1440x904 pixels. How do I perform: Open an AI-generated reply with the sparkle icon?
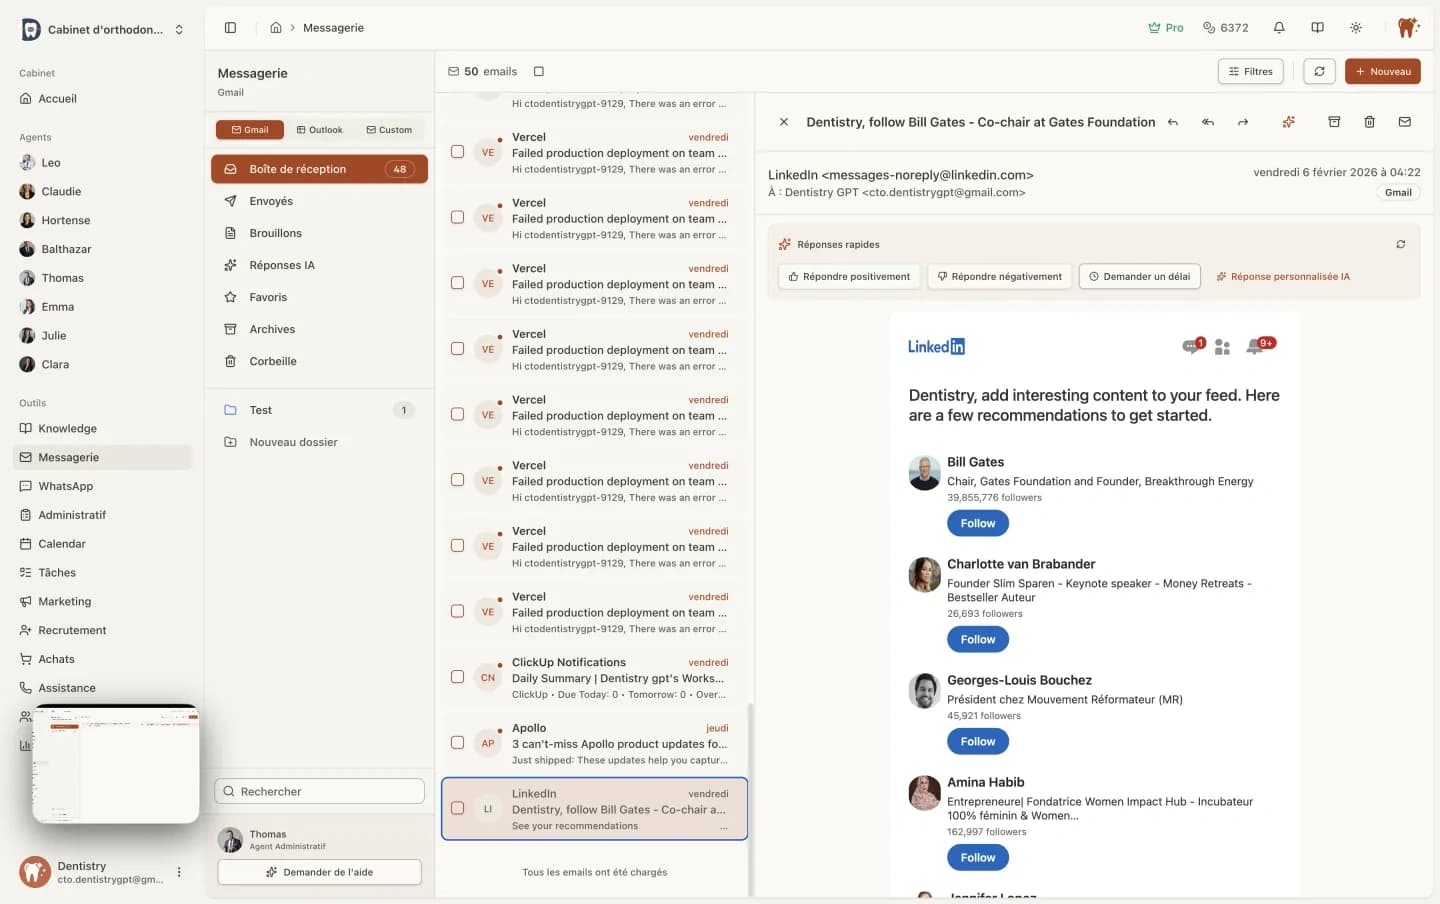click(1289, 122)
